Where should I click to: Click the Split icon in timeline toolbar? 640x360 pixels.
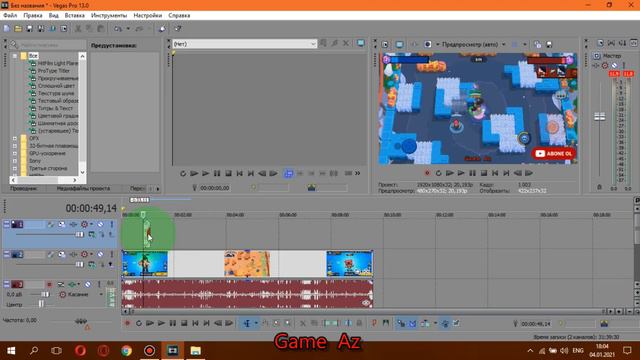(x=348, y=323)
